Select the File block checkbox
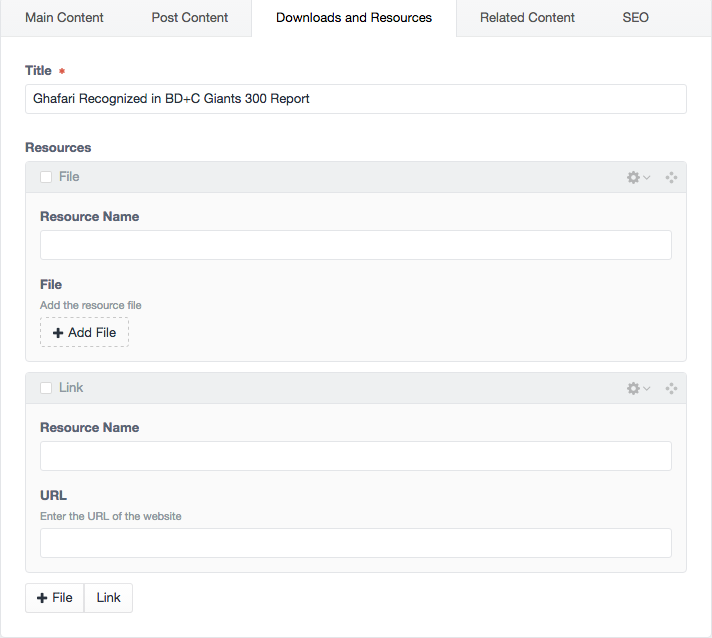Image resolution: width=712 pixels, height=638 pixels. tap(46, 177)
